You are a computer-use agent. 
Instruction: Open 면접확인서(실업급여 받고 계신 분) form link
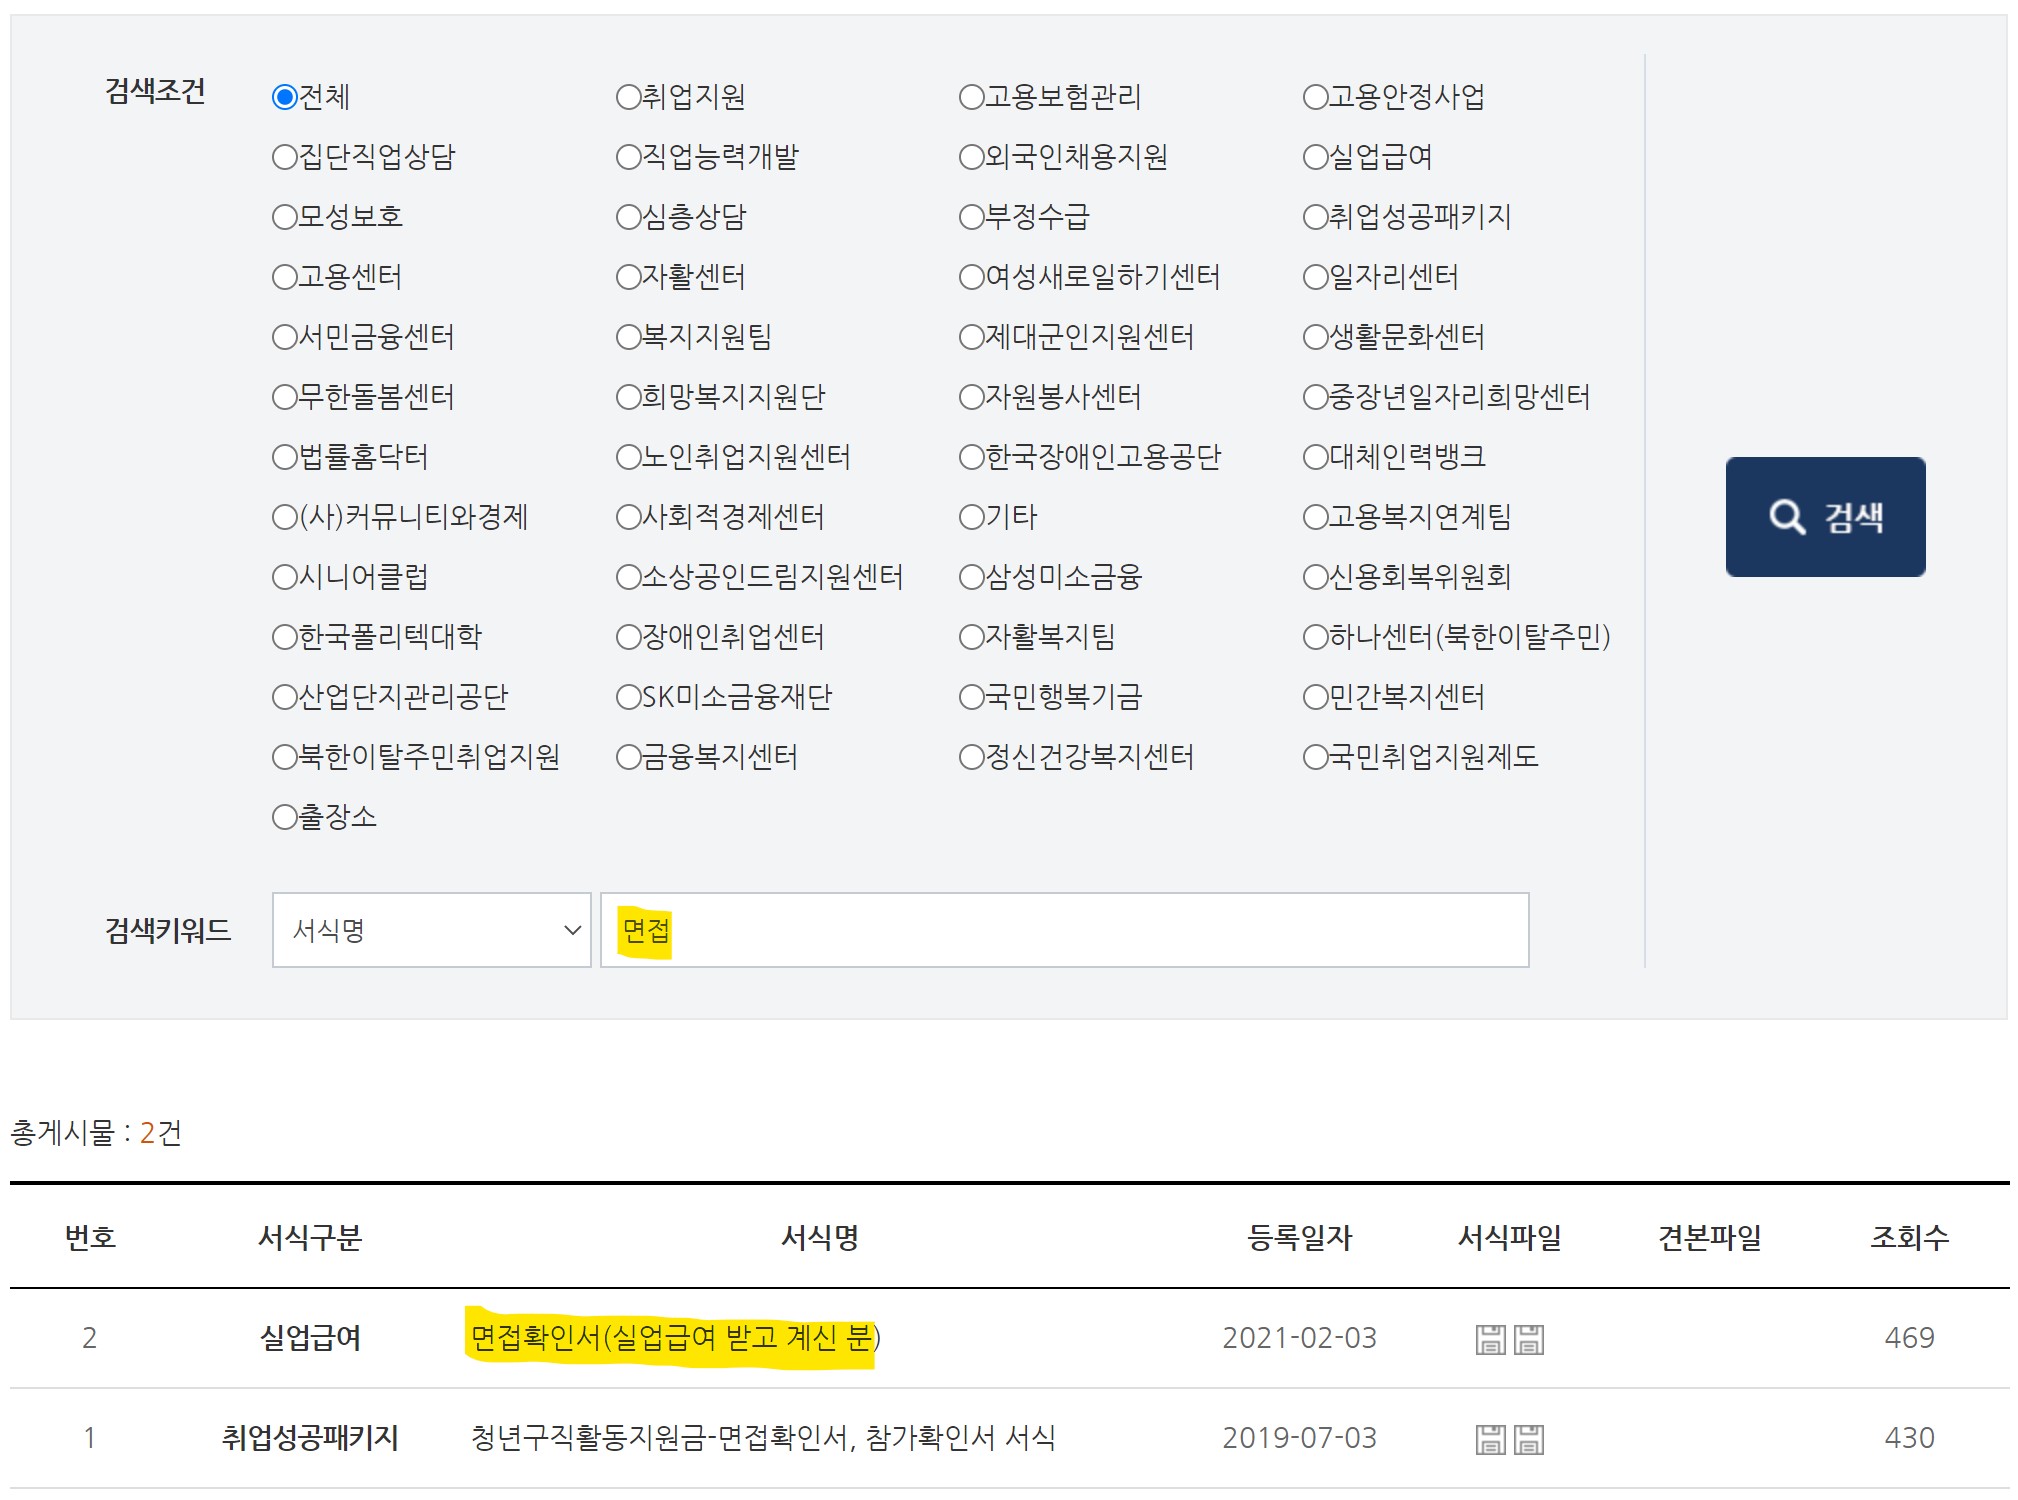coord(675,1337)
